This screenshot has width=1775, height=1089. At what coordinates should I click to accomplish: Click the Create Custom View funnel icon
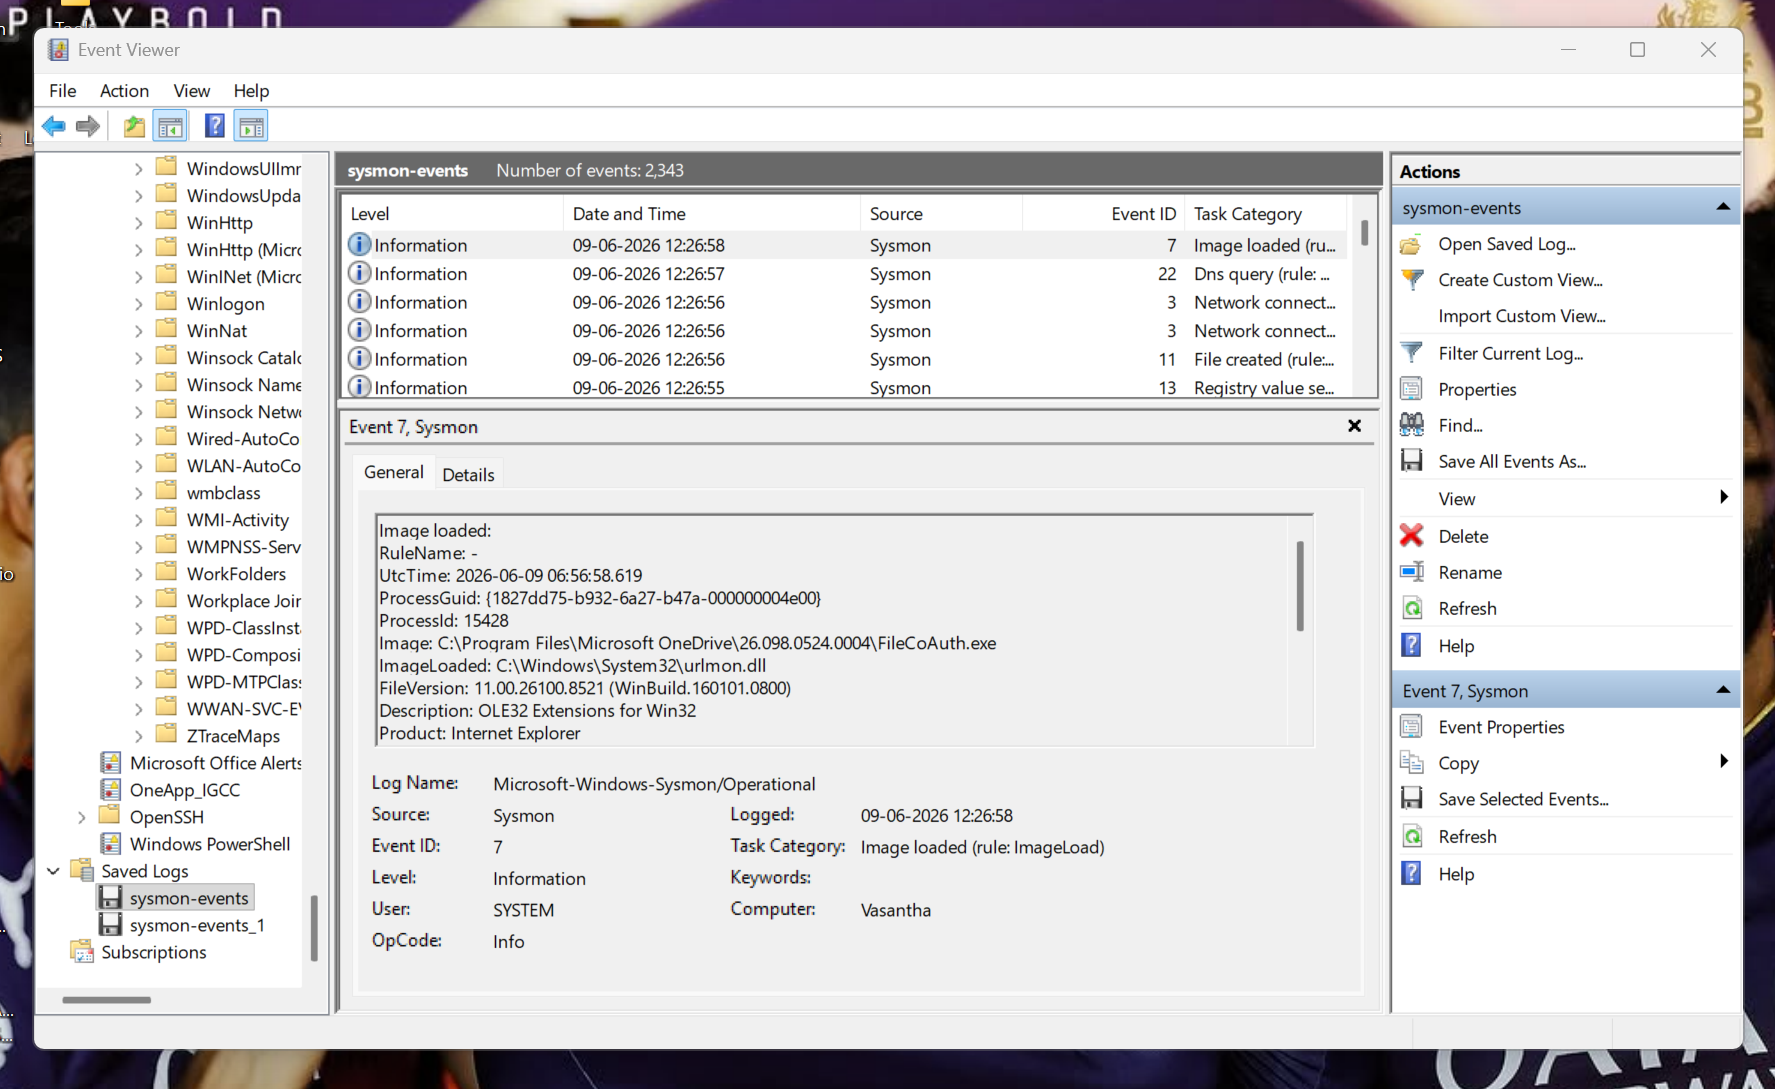click(x=1412, y=280)
